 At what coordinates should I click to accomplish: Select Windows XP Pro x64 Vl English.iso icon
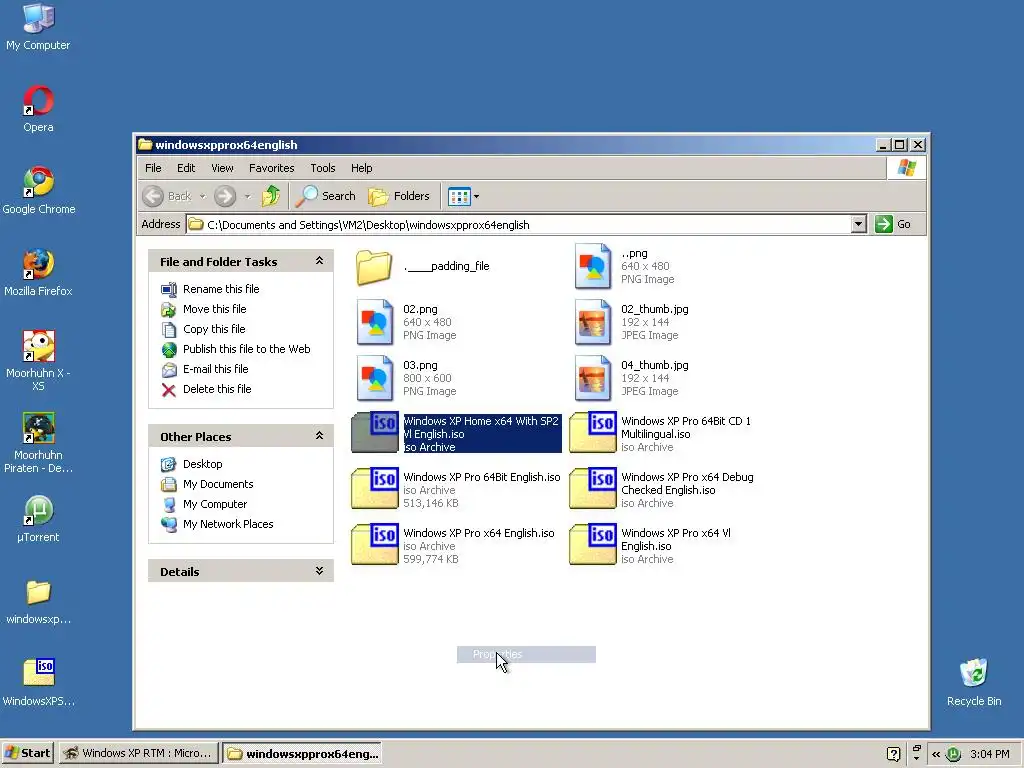[x=592, y=545]
